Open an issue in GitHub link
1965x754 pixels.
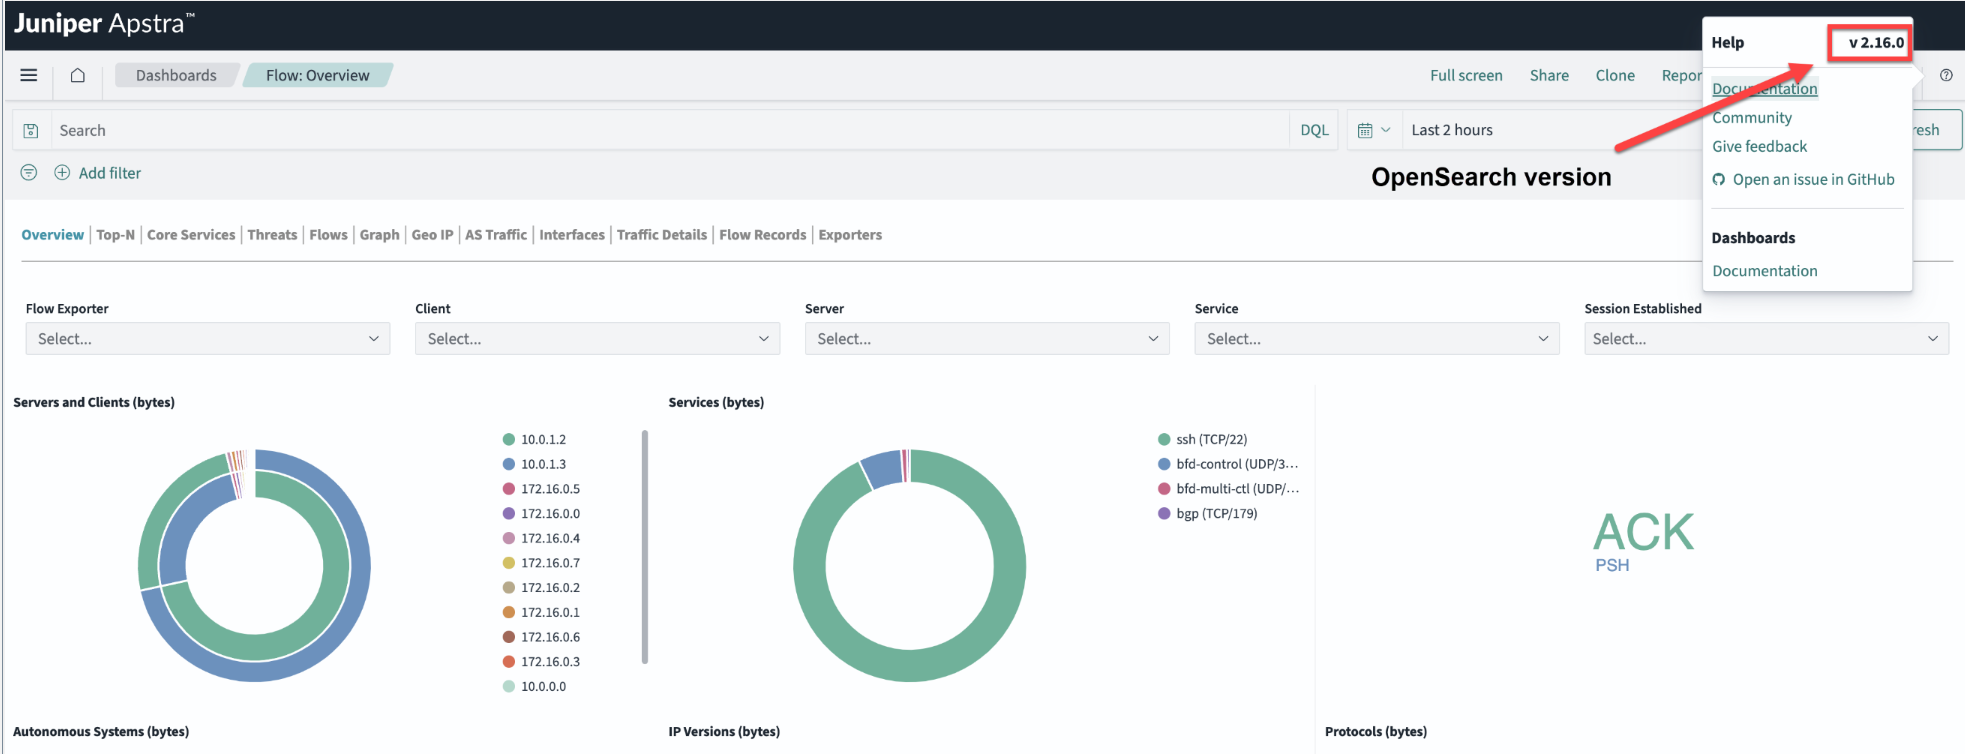click(x=1812, y=180)
